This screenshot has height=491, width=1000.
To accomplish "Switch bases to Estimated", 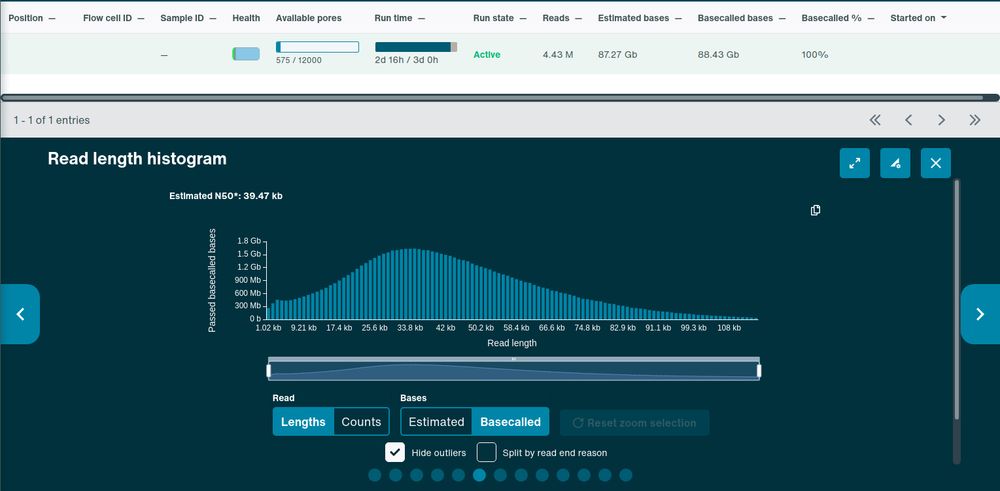I will click(436, 421).
